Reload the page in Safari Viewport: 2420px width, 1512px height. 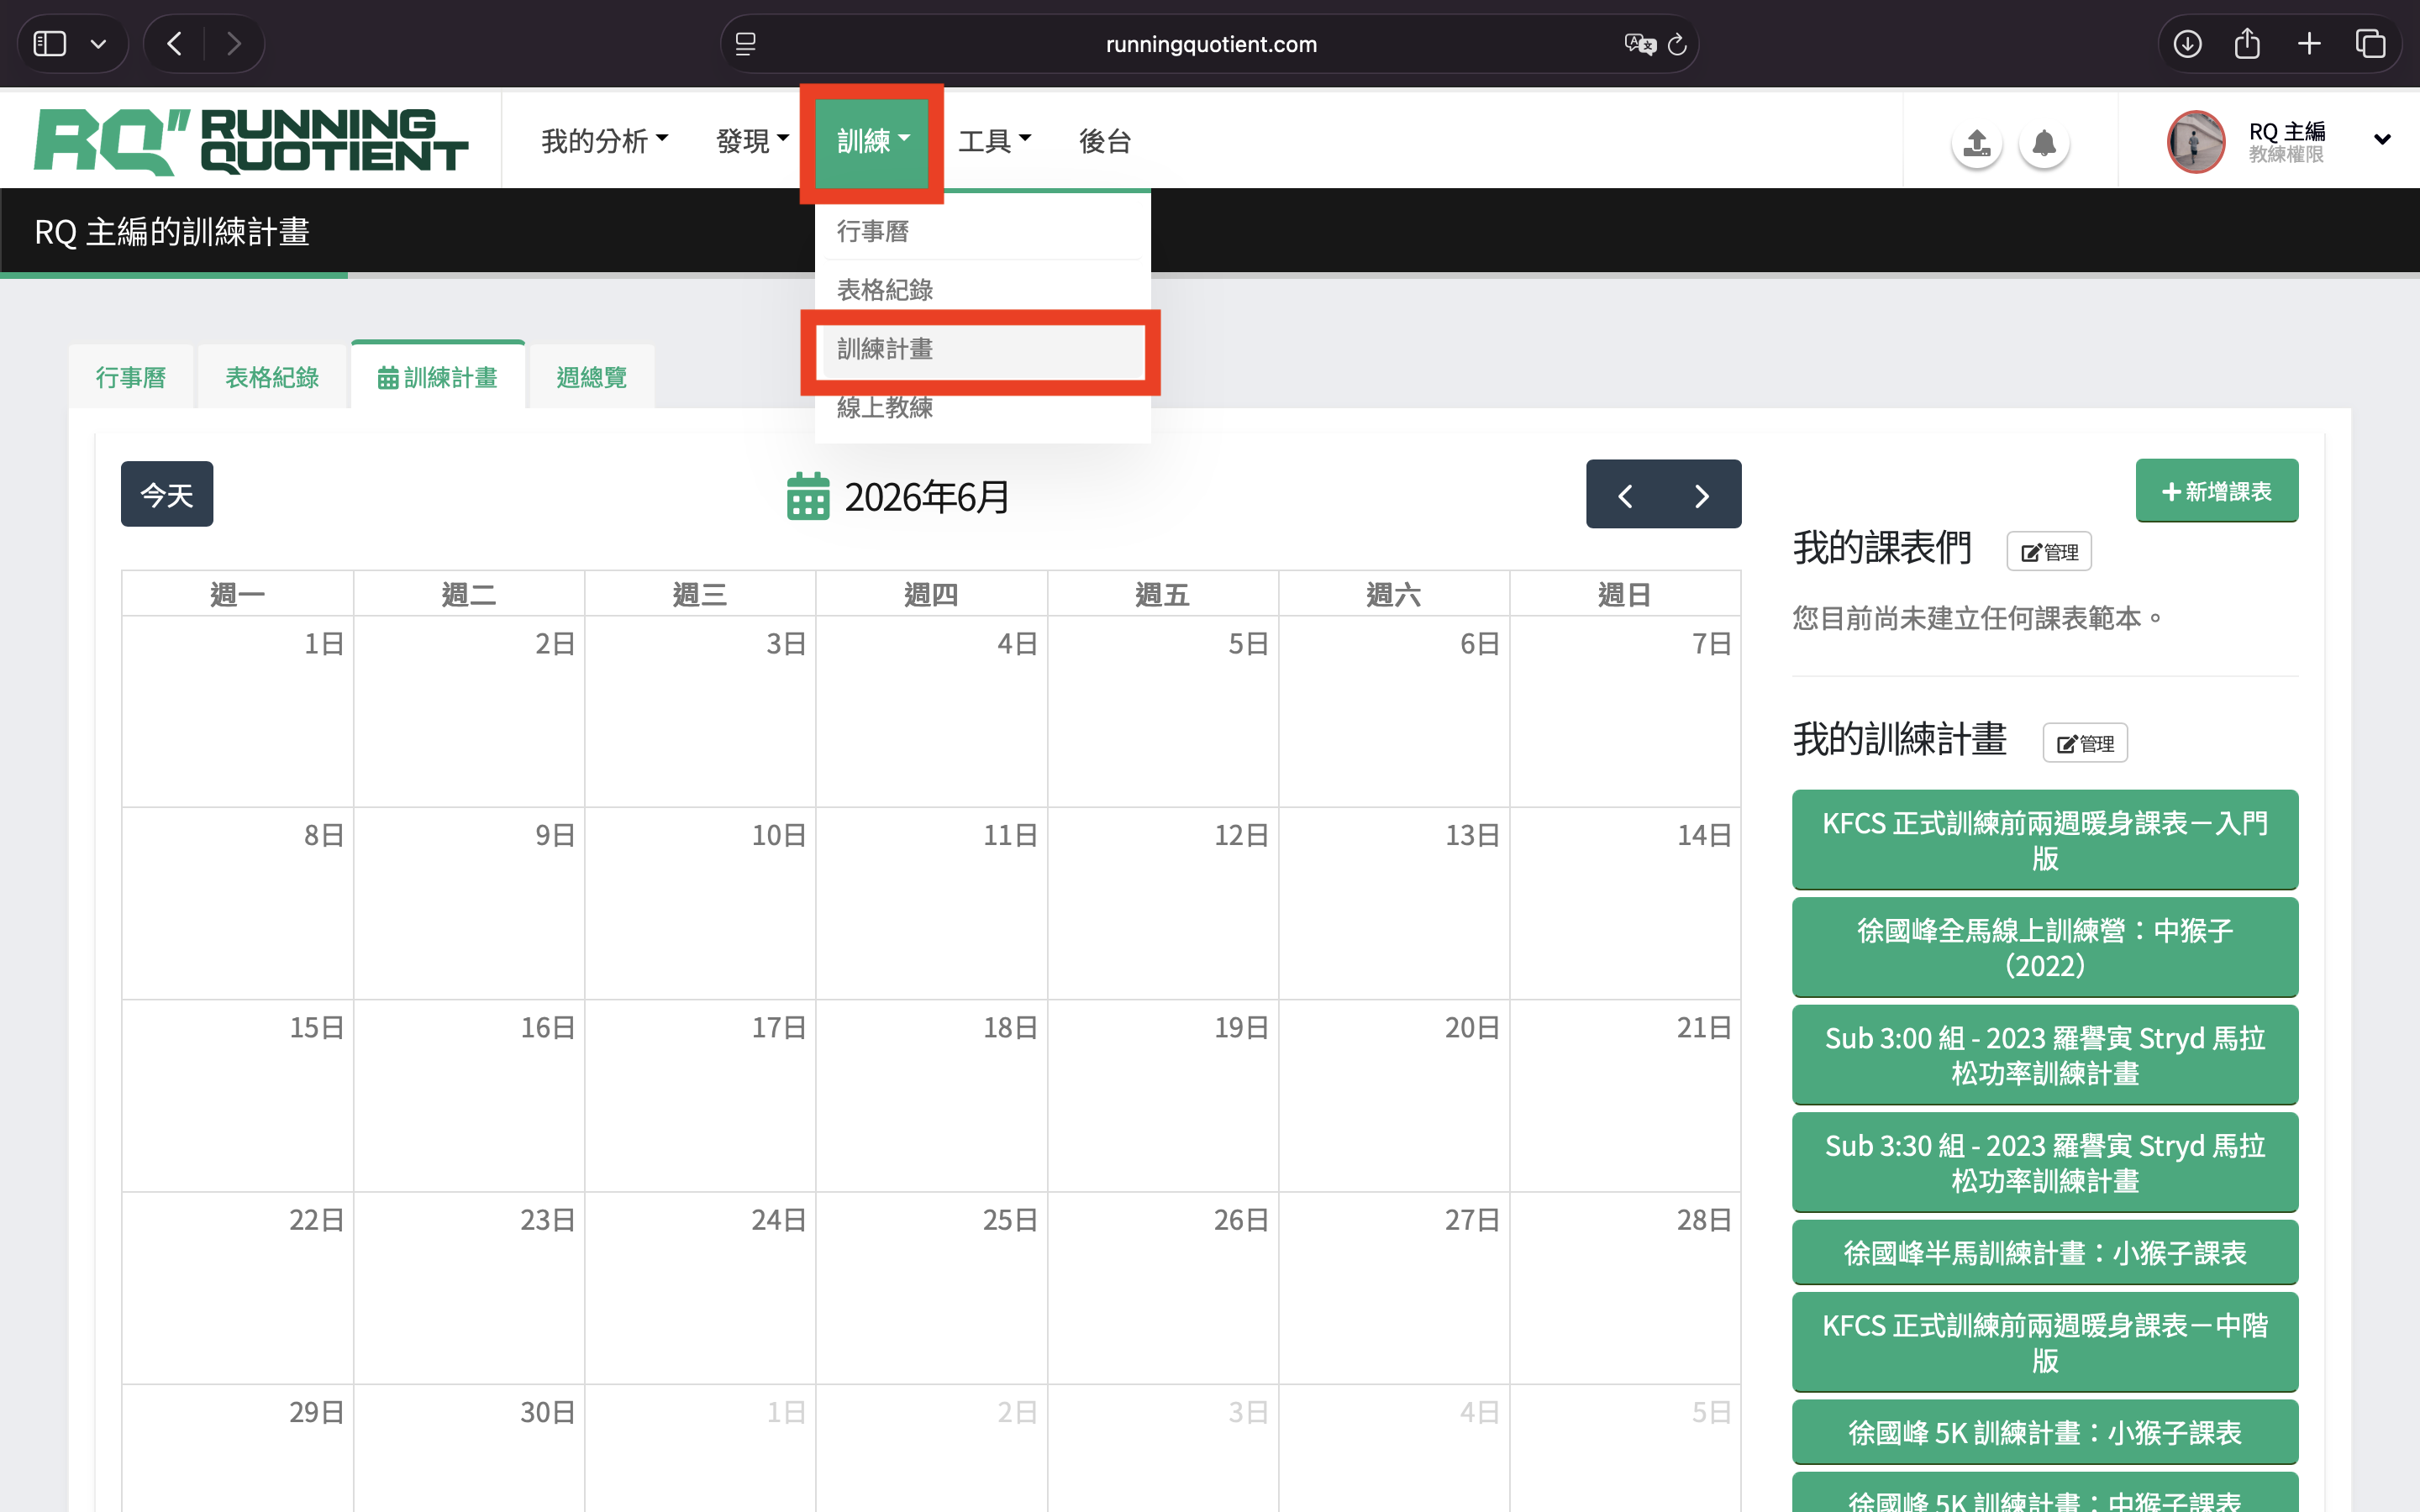(1677, 44)
